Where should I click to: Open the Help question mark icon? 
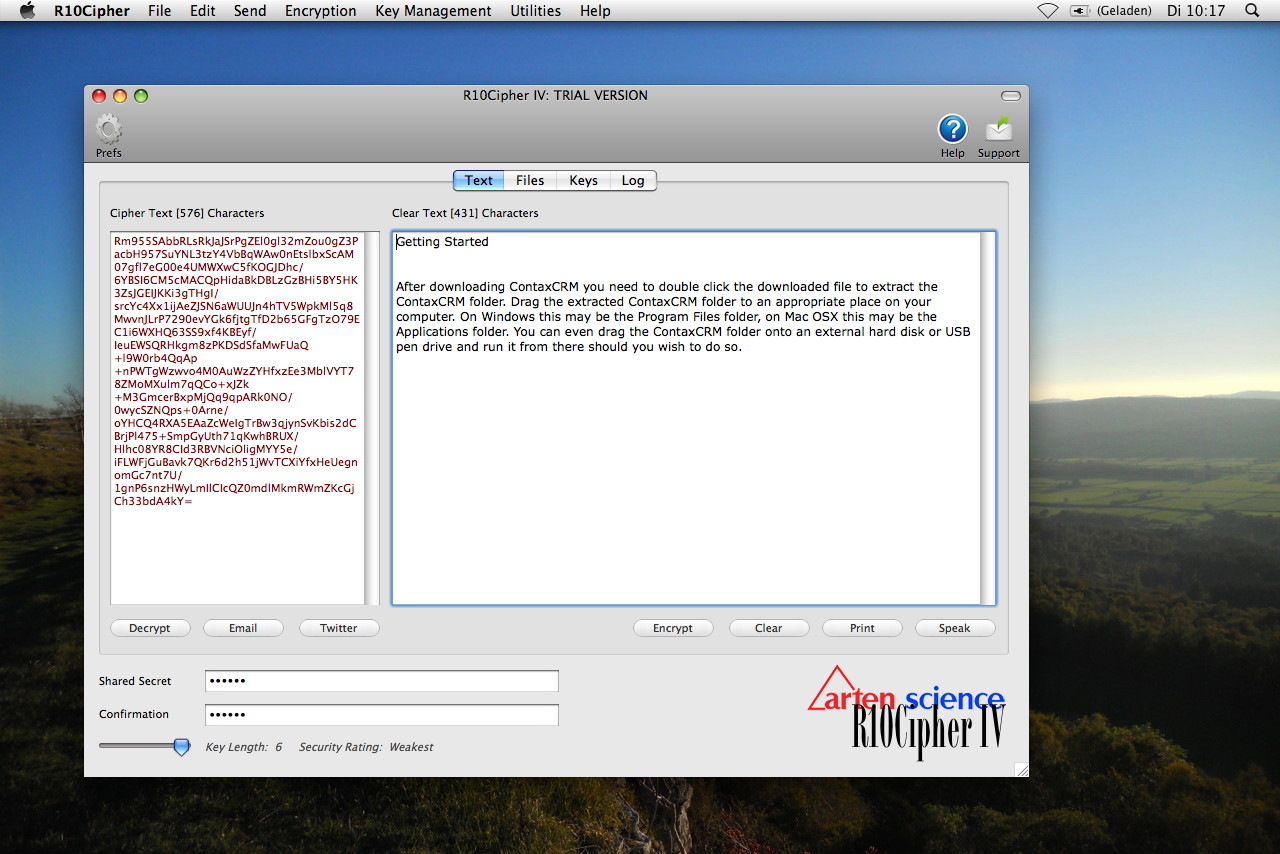(952, 129)
